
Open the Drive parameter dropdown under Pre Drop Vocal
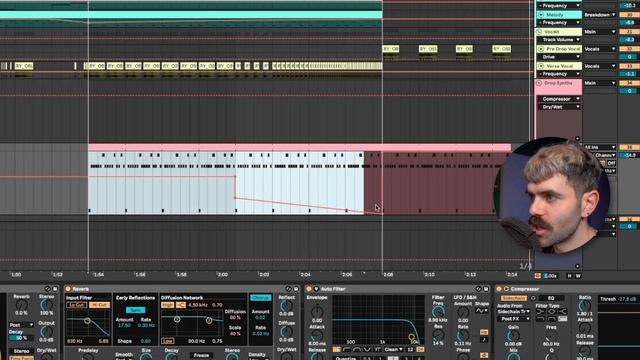[559, 57]
